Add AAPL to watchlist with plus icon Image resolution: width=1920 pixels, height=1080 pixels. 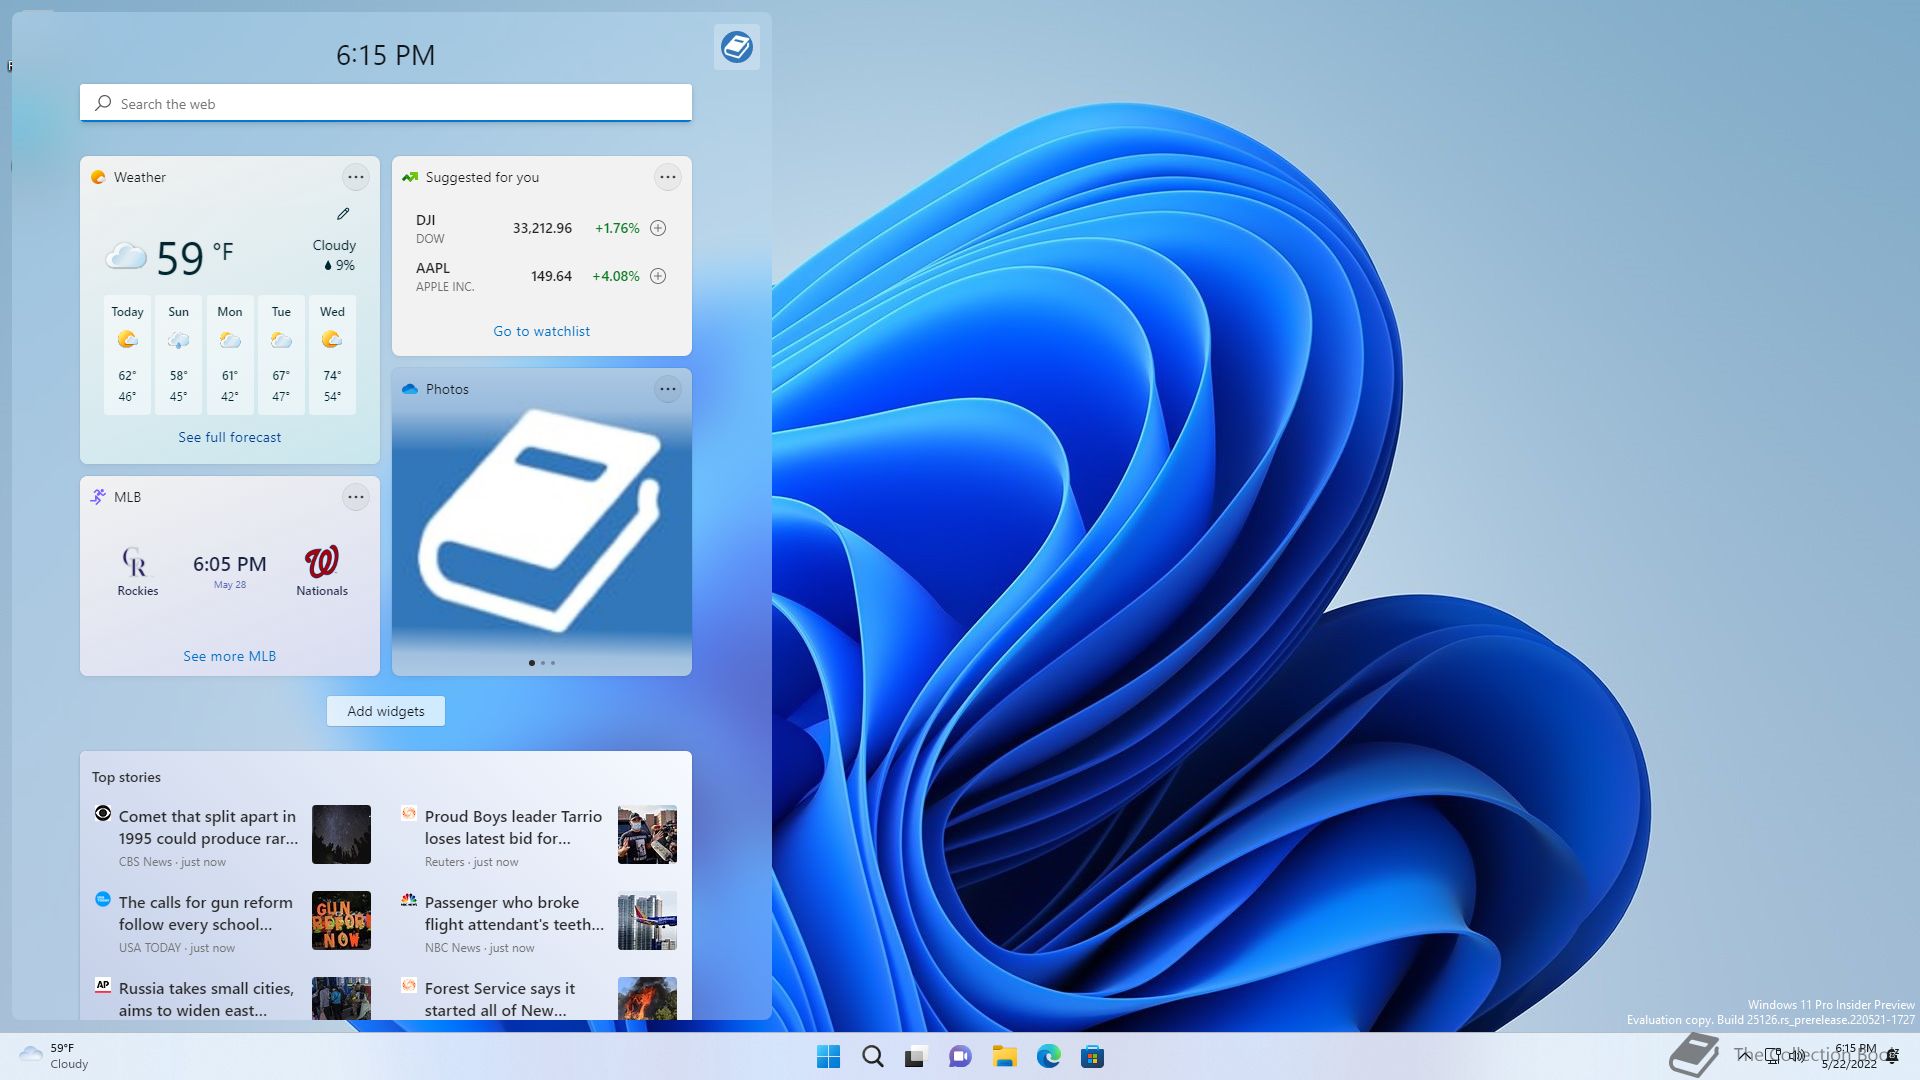click(x=658, y=276)
